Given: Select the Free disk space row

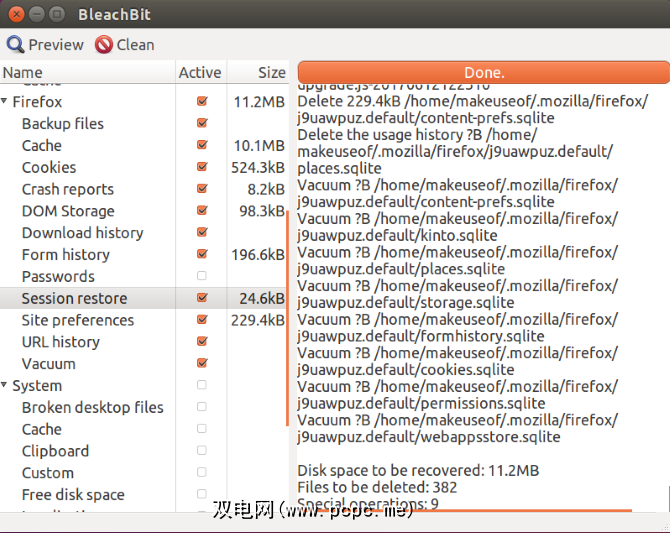Looking at the screenshot, I should (x=144, y=494).
